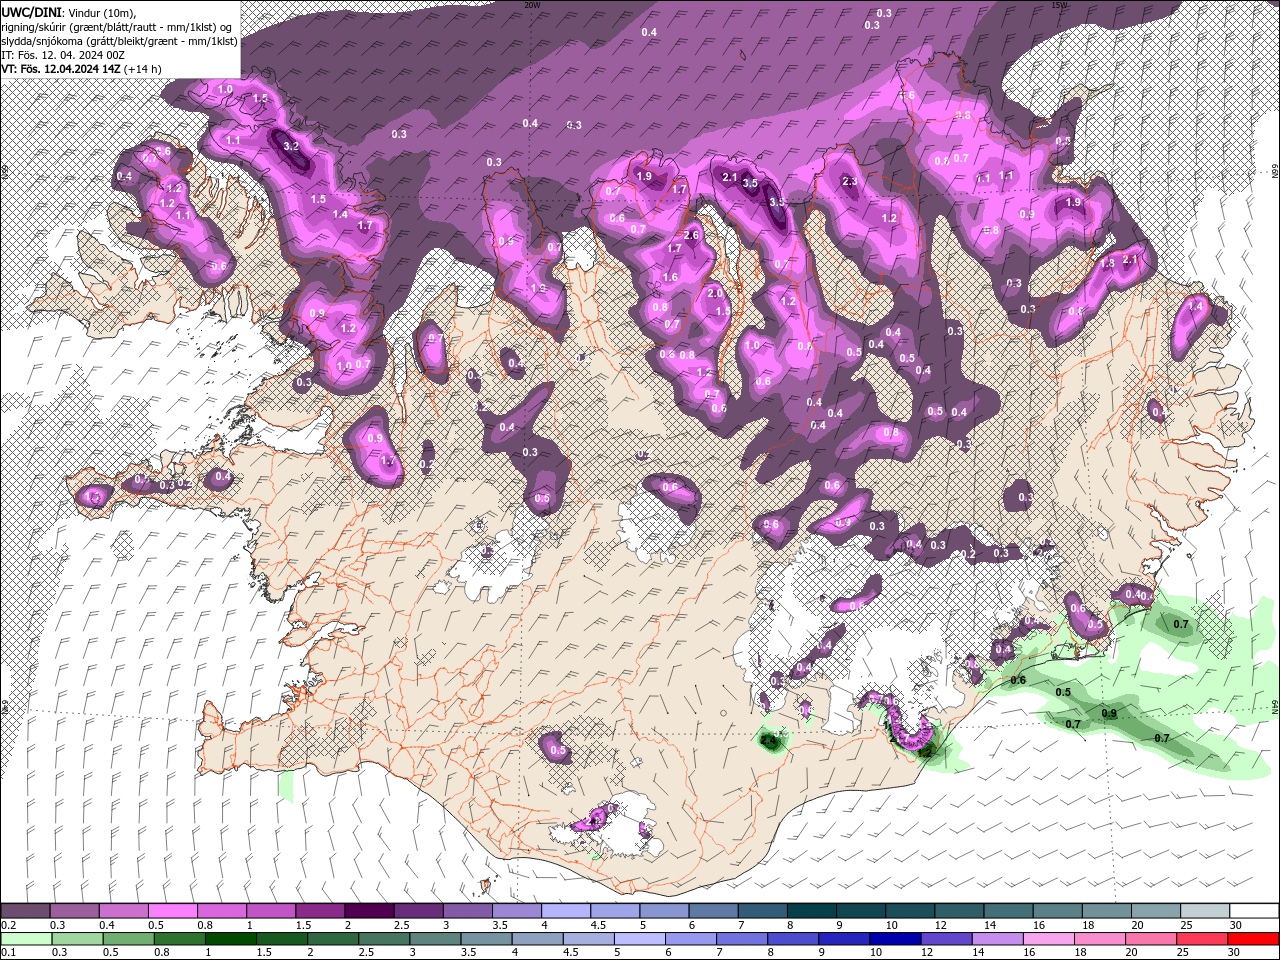The height and width of the screenshot is (960, 1280).
Task: Pick the red swatch ending the rain scale
Action: [1254, 939]
